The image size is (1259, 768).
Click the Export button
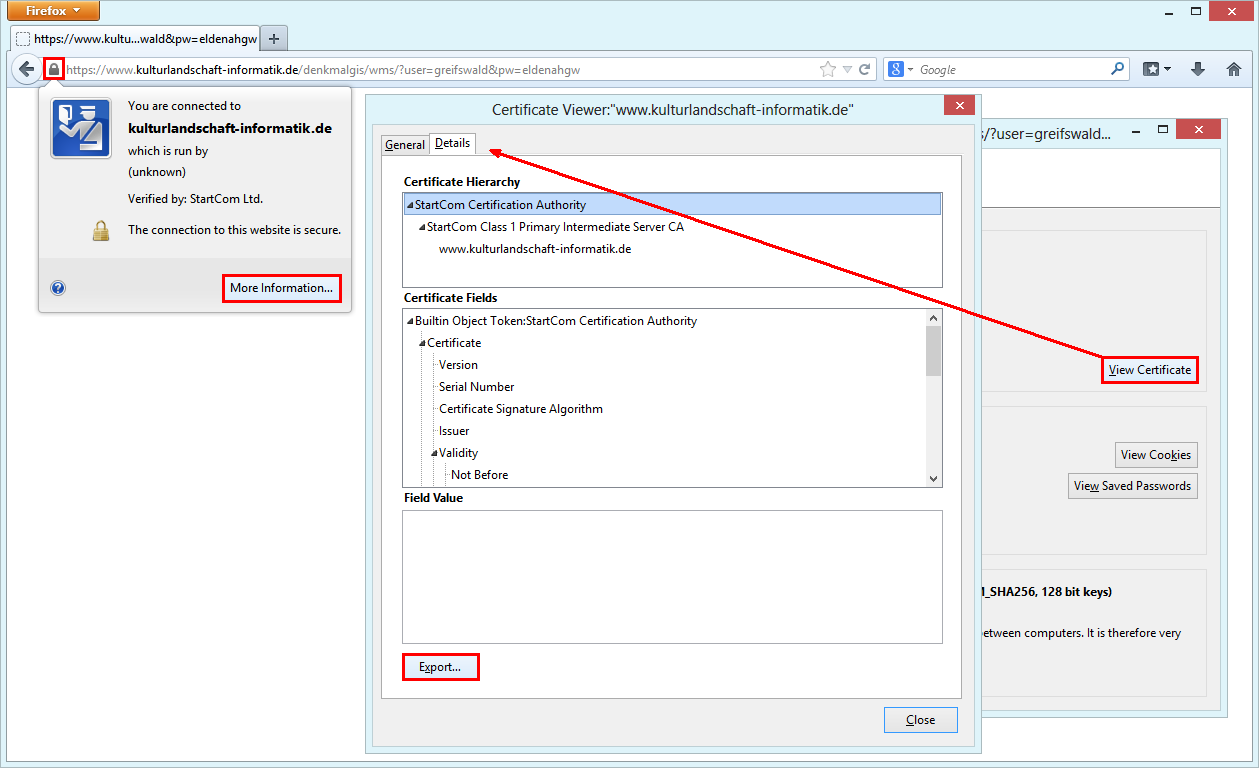(440, 666)
